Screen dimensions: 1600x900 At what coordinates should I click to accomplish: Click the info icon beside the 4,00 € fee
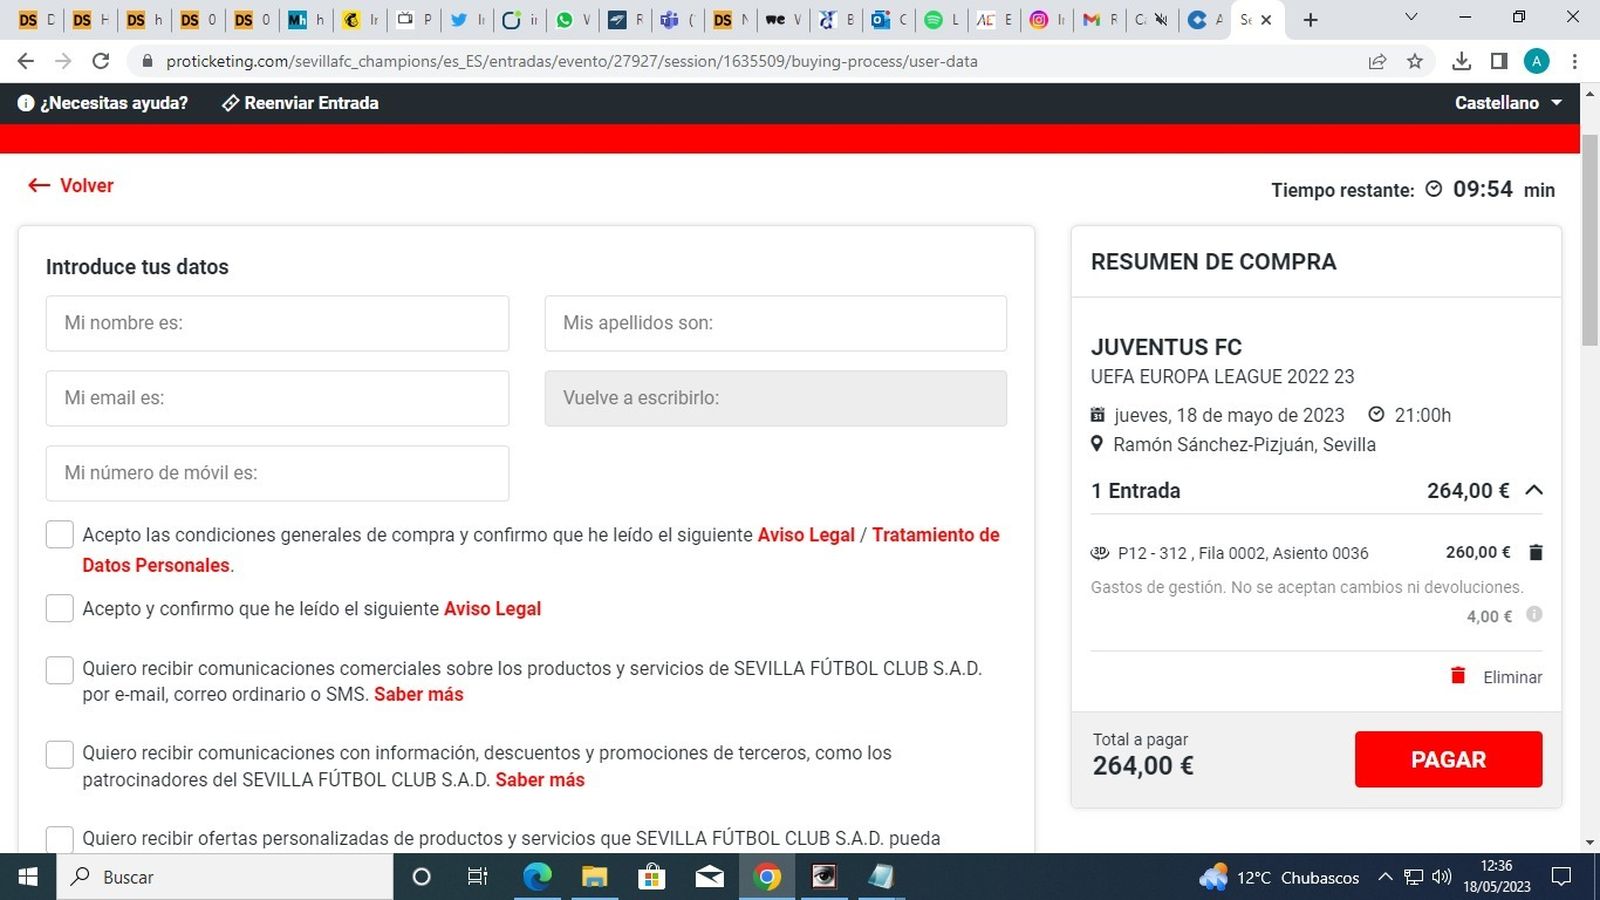[1535, 616]
